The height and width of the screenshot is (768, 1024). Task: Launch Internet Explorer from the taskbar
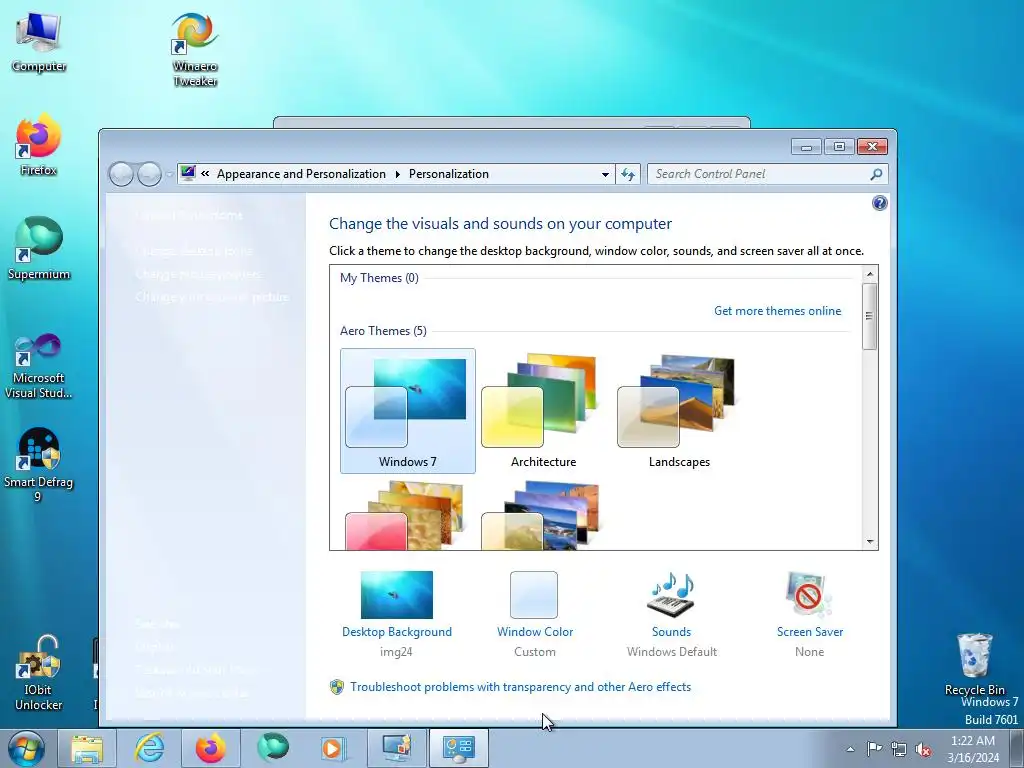click(150, 748)
